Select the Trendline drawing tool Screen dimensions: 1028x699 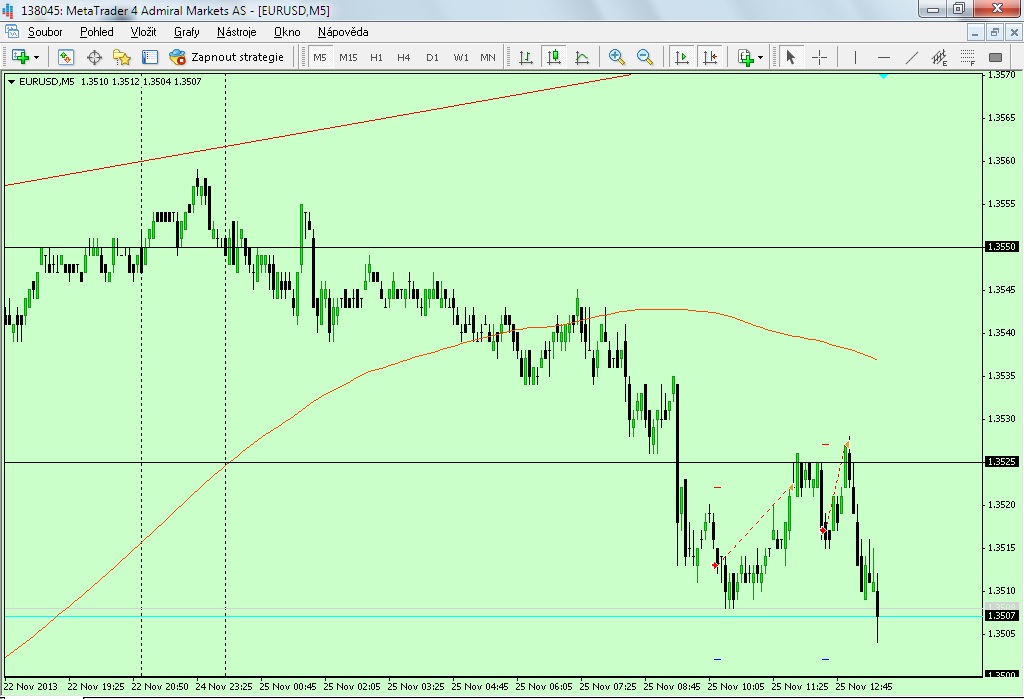coord(911,57)
